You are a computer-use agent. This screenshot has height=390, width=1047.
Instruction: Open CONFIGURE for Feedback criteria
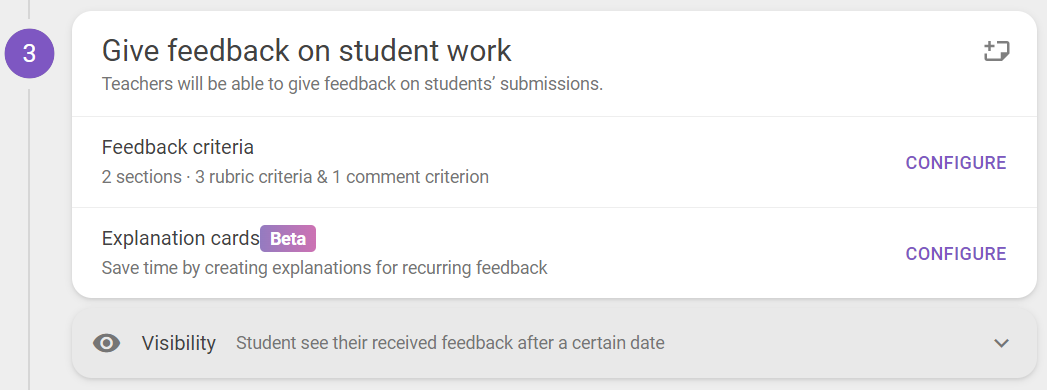(x=956, y=163)
